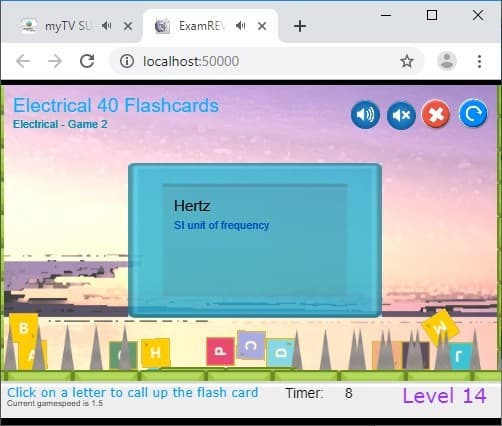Click the 'Level 14' label
This screenshot has width=502, height=426.
(x=444, y=396)
